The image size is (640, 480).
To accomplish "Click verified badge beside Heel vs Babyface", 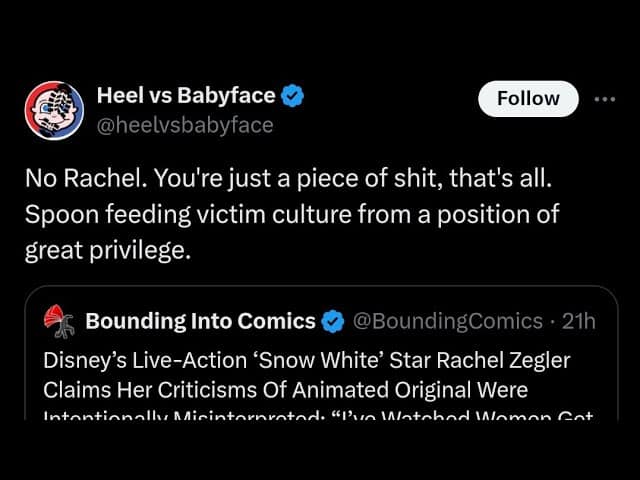I will [292, 96].
